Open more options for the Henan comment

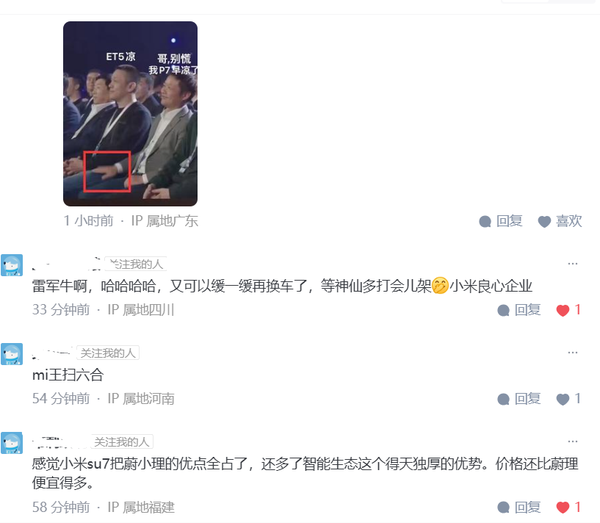click(572, 352)
